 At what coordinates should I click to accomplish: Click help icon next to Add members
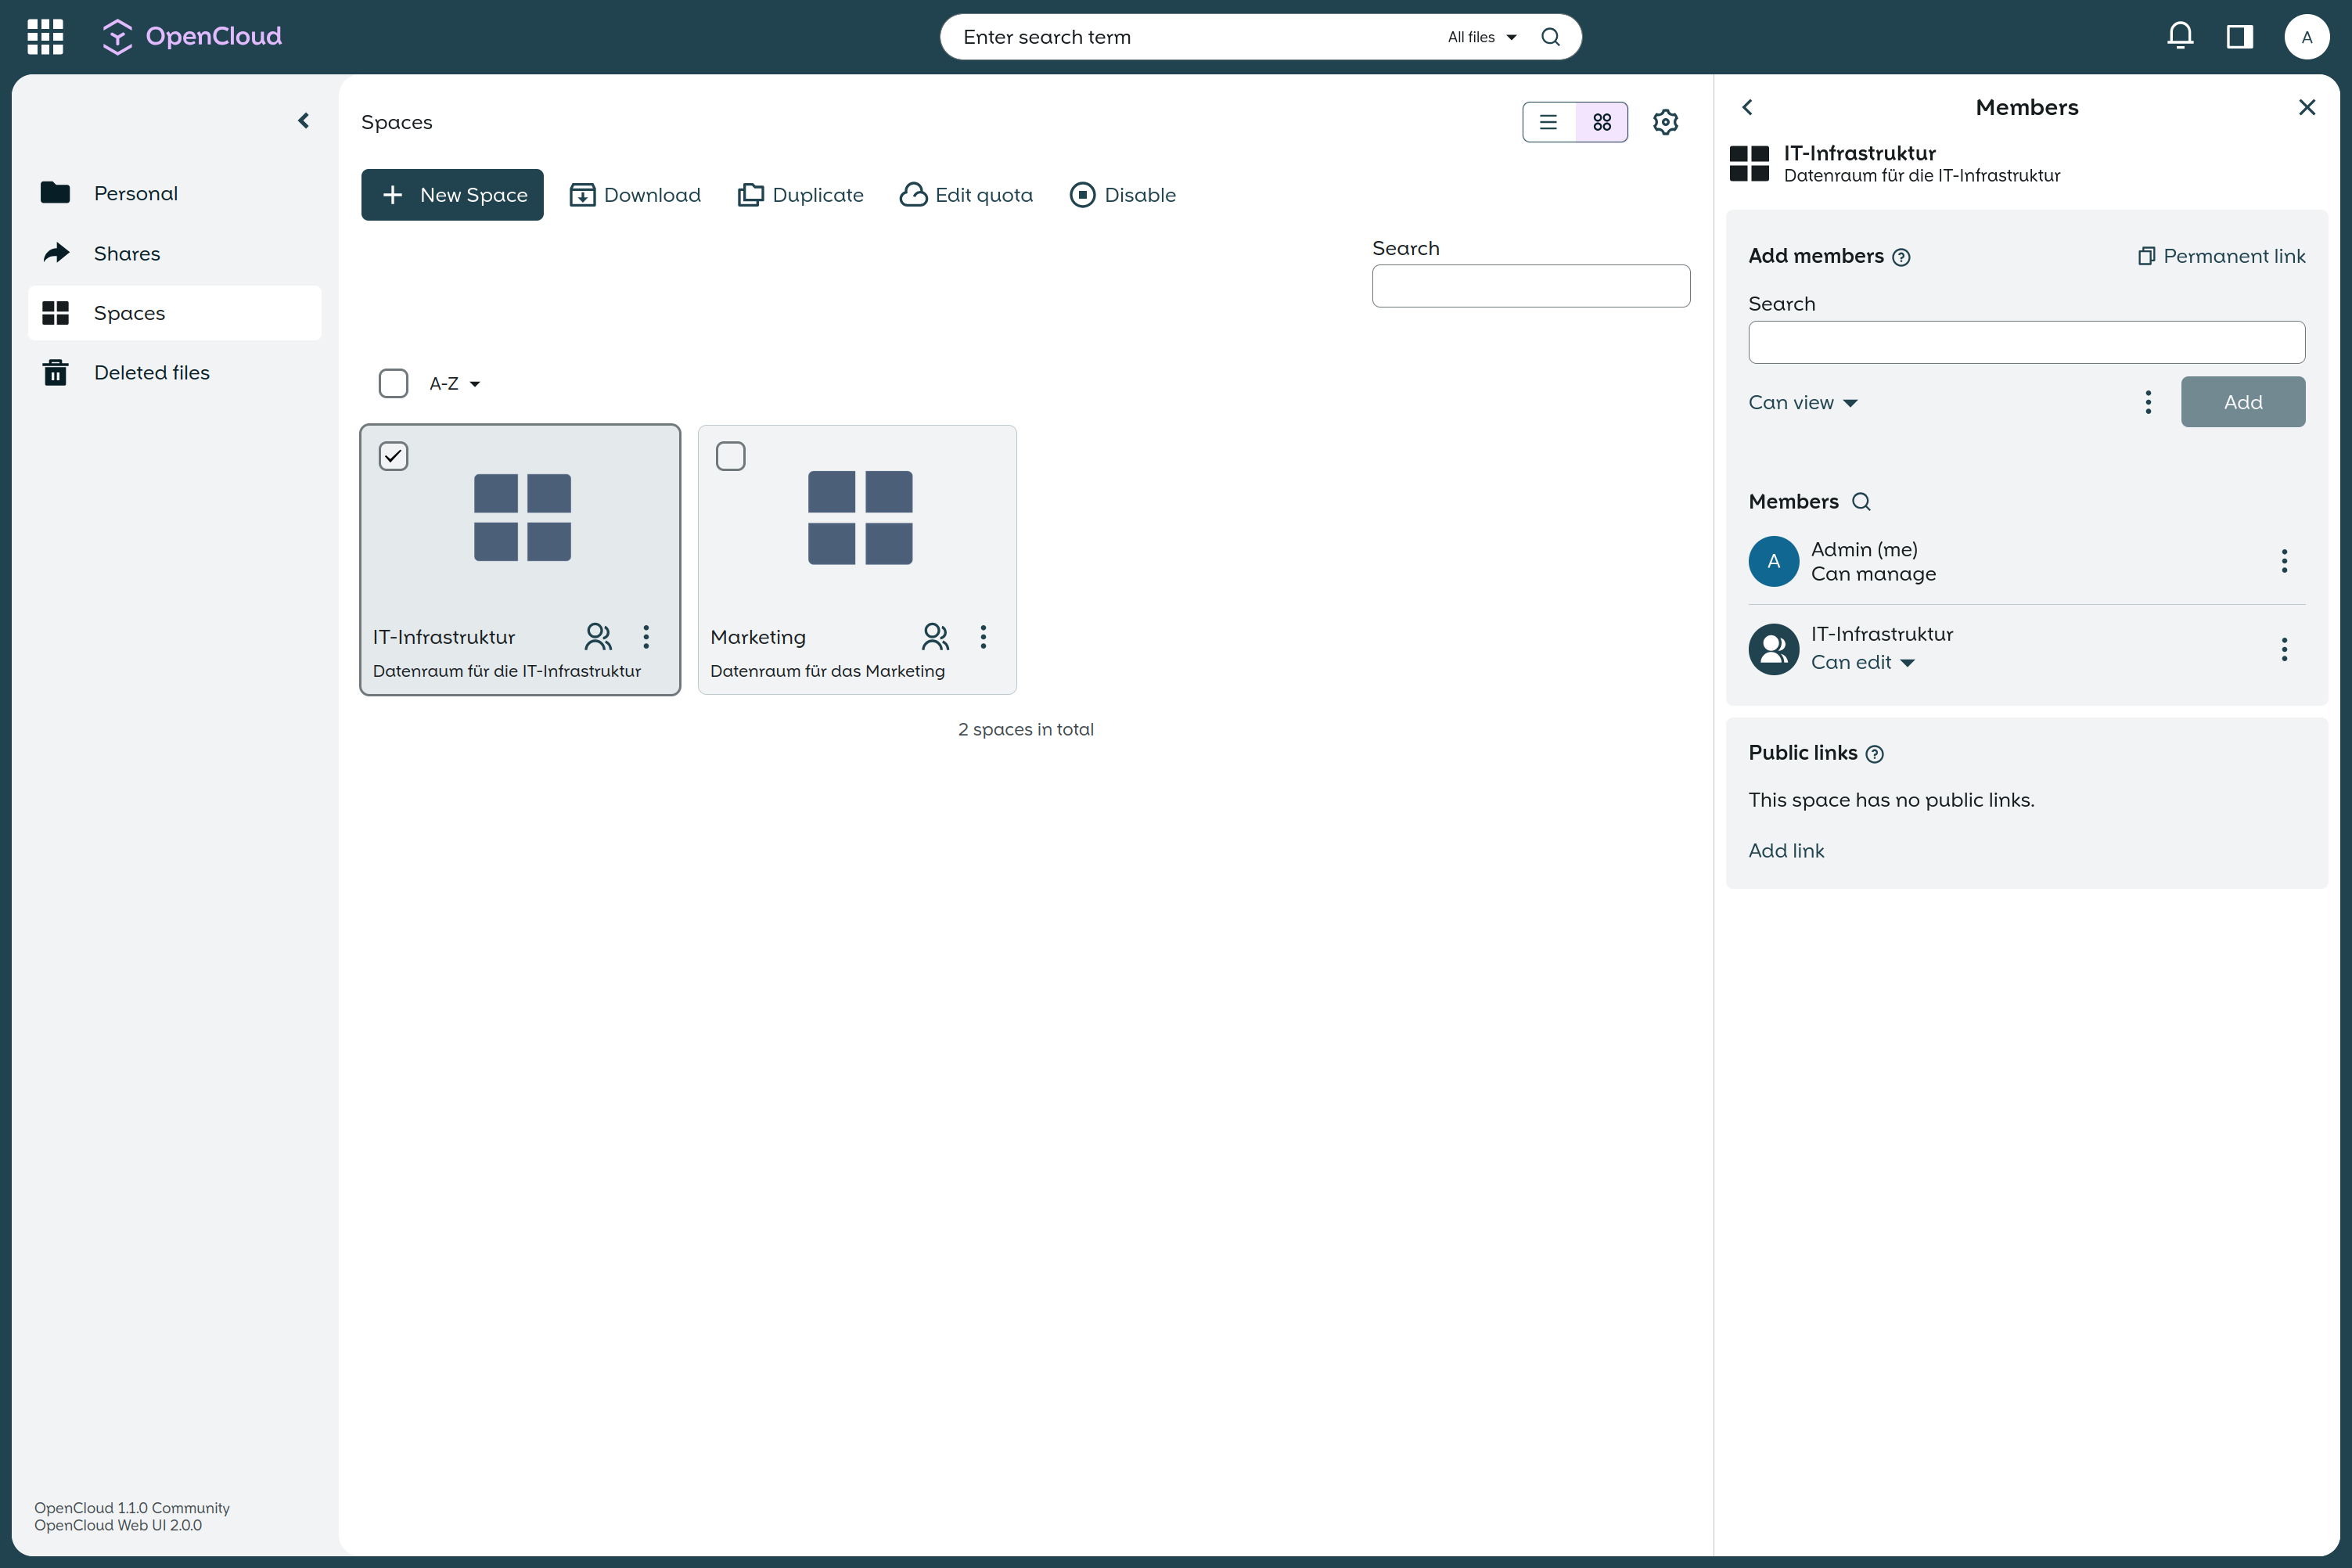click(x=1901, y=257)
